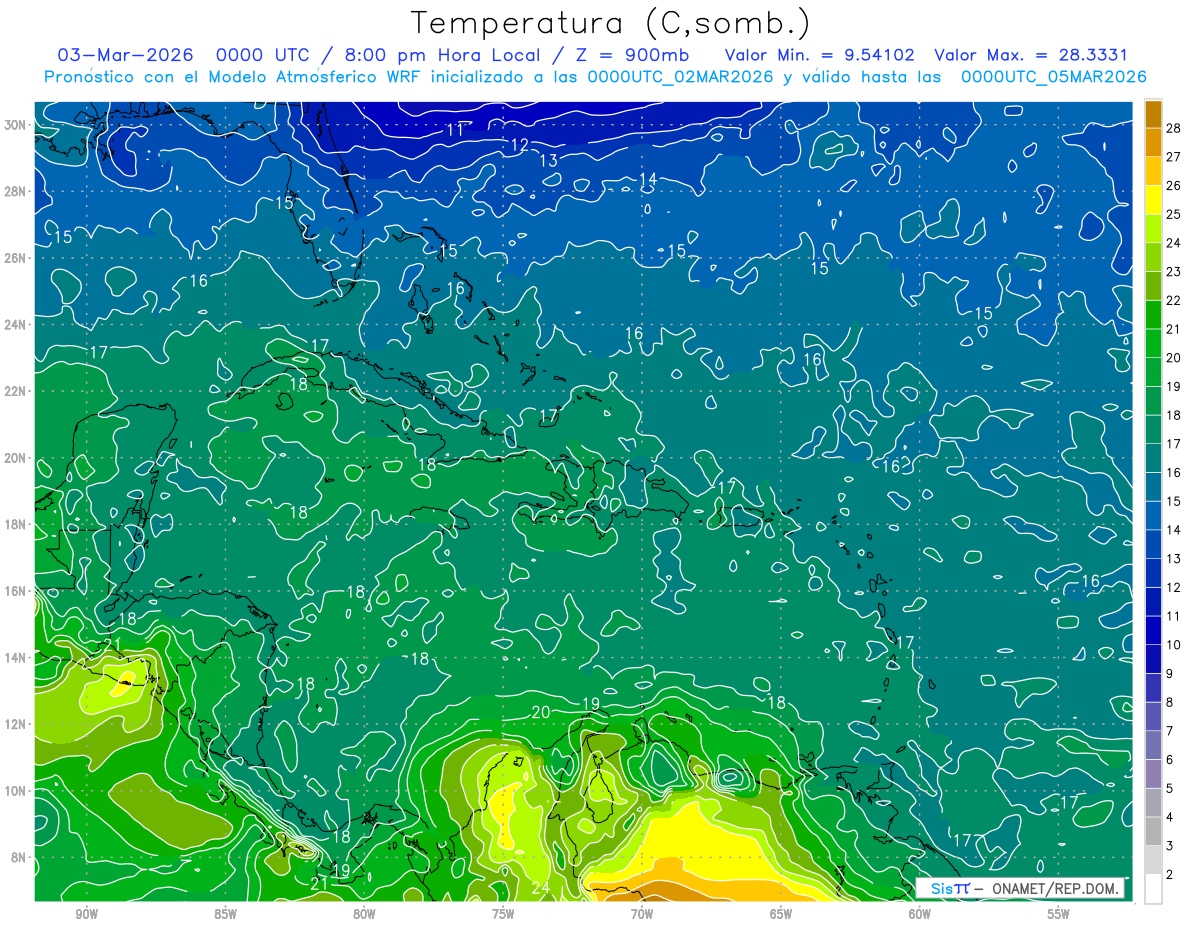Click the "75W" longitude axis label
Viewport: 1200px width, 927px height.
(x=503, y=914)
